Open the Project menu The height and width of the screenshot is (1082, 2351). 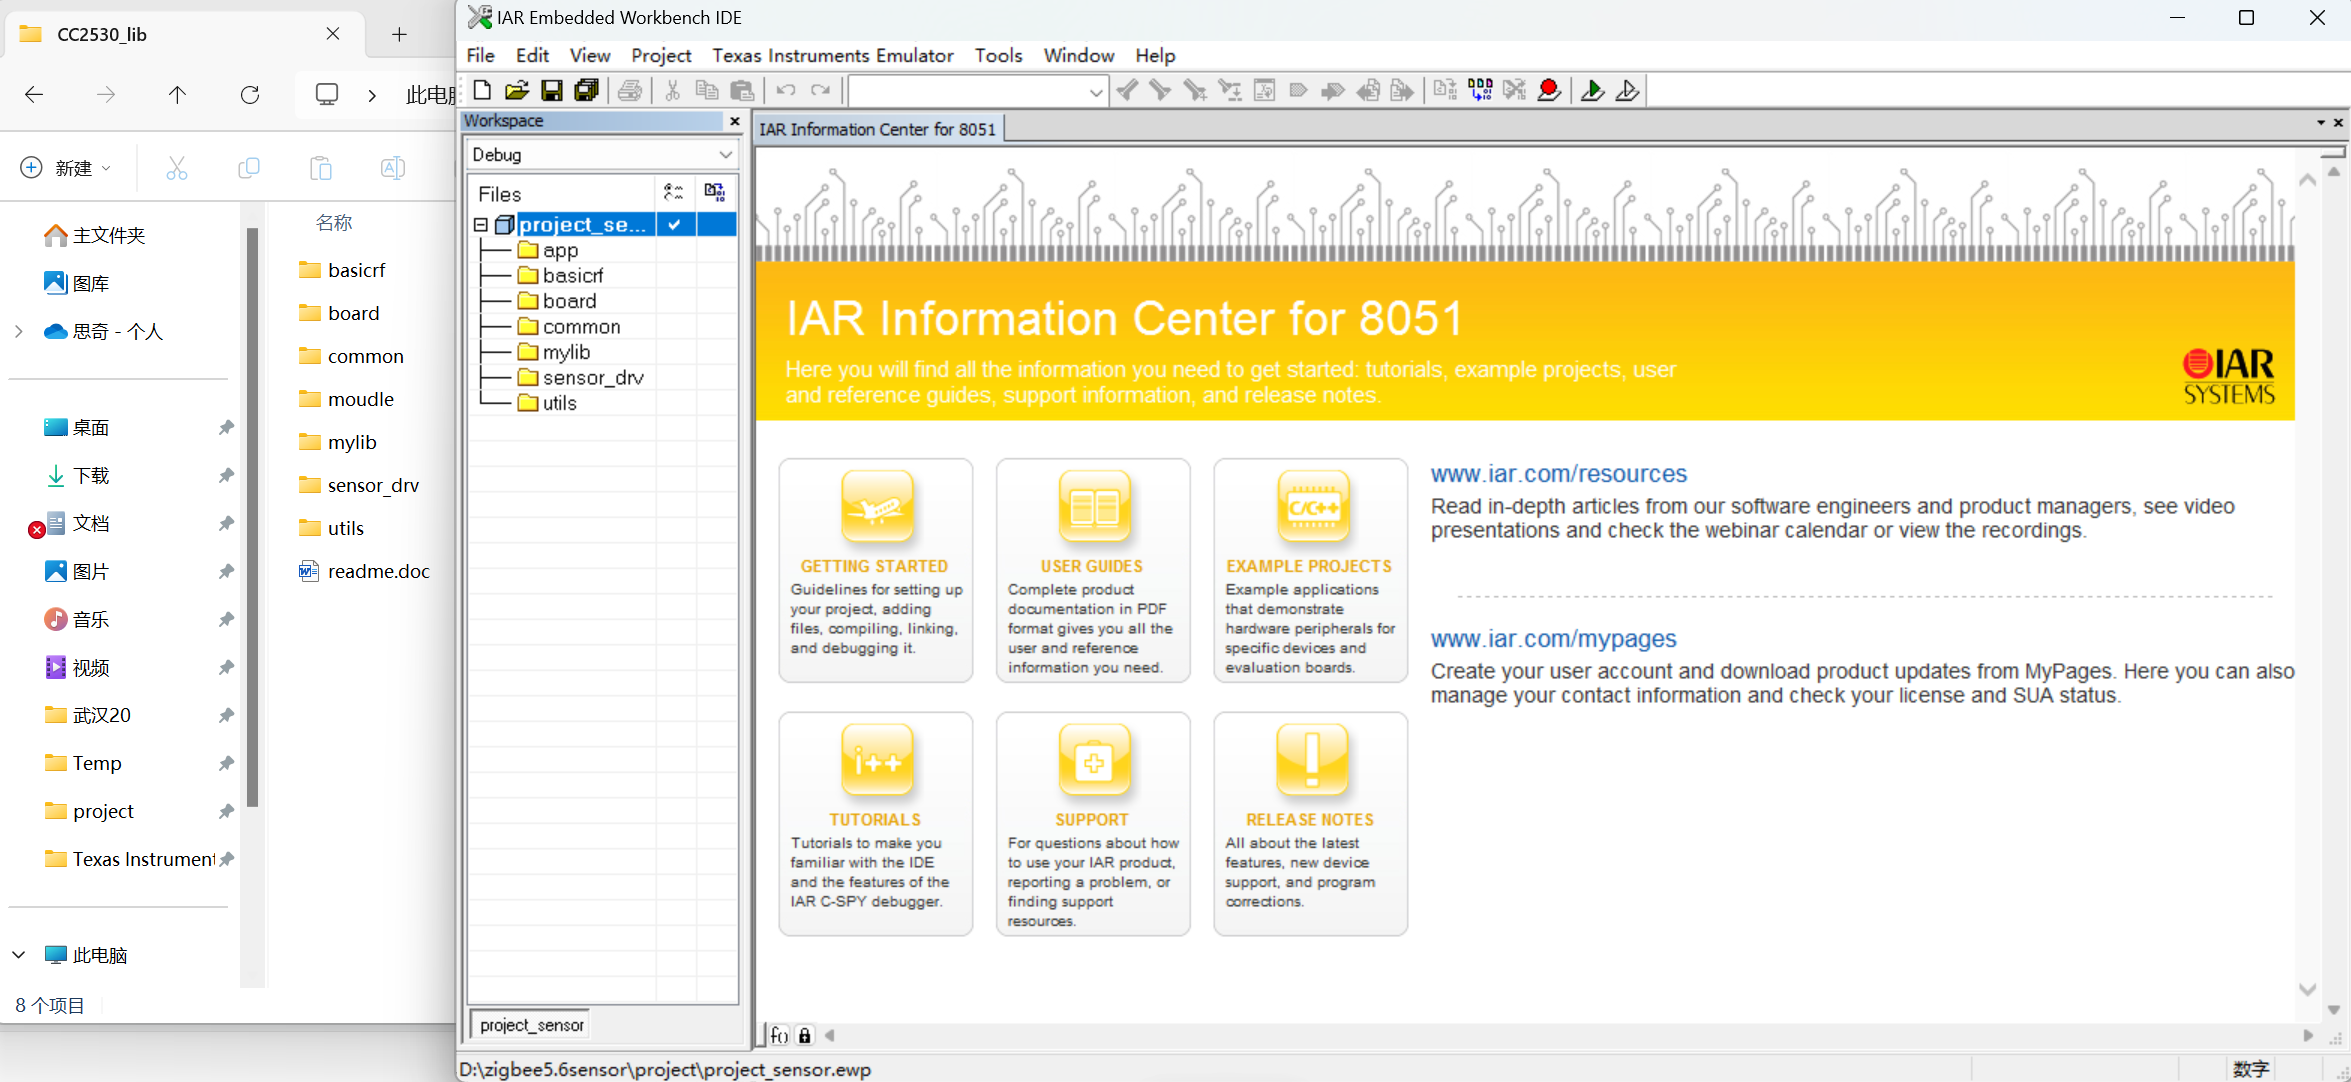point(660,56)
